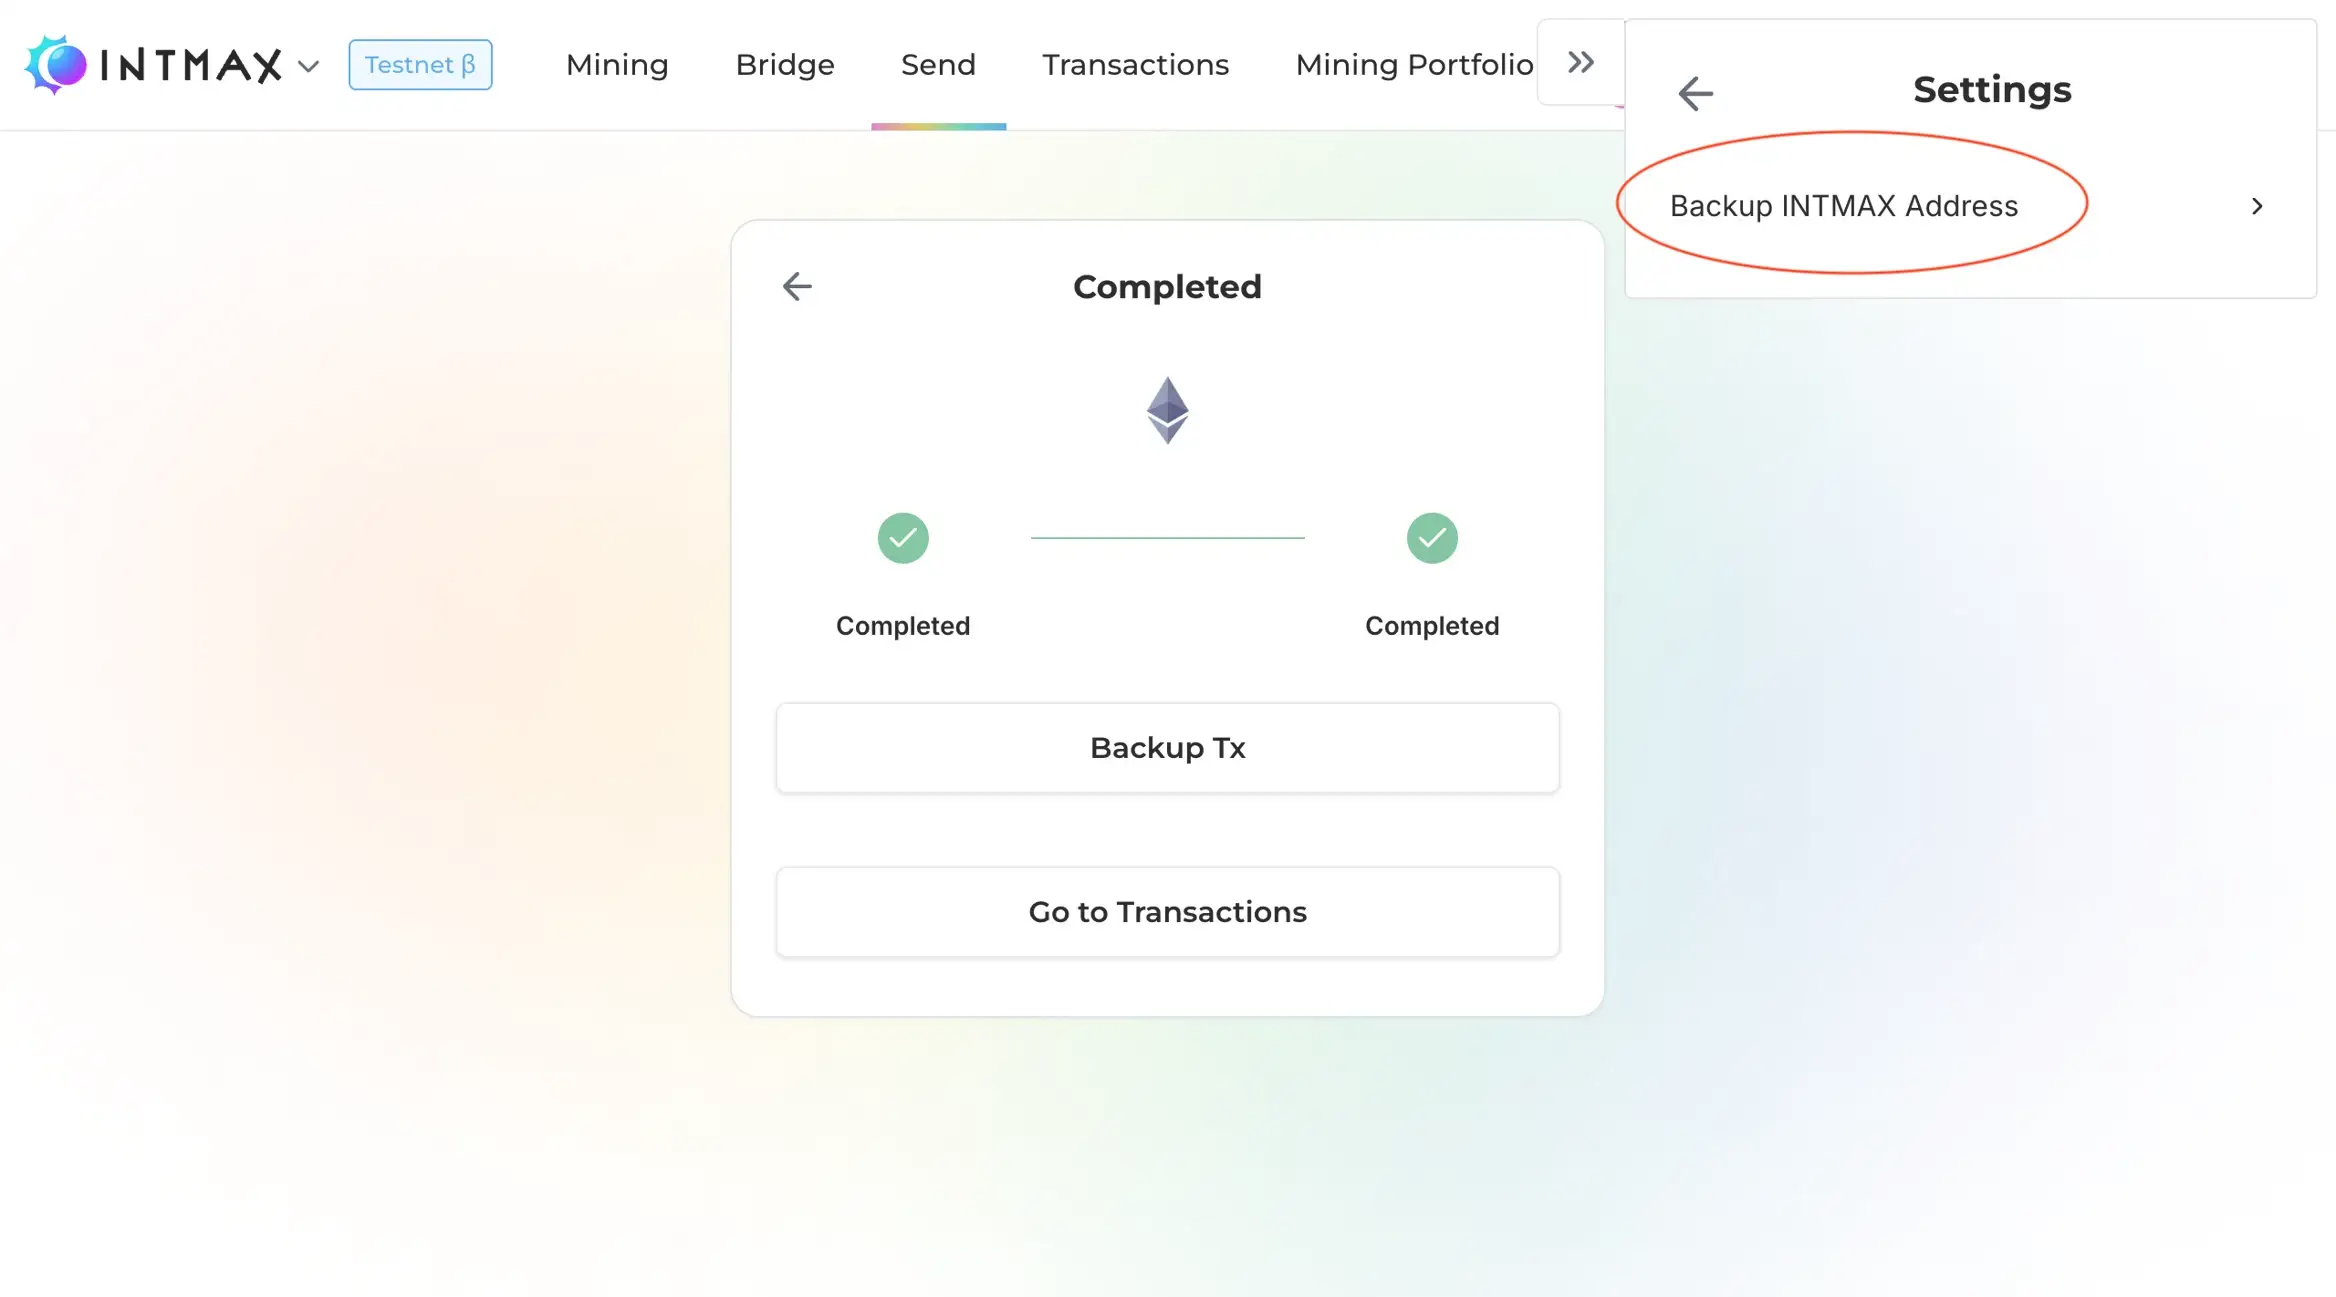Viewport: 2336px width, 1297px height.
Task: Click the Testnet β badge
Action: [x=420, y=65]
